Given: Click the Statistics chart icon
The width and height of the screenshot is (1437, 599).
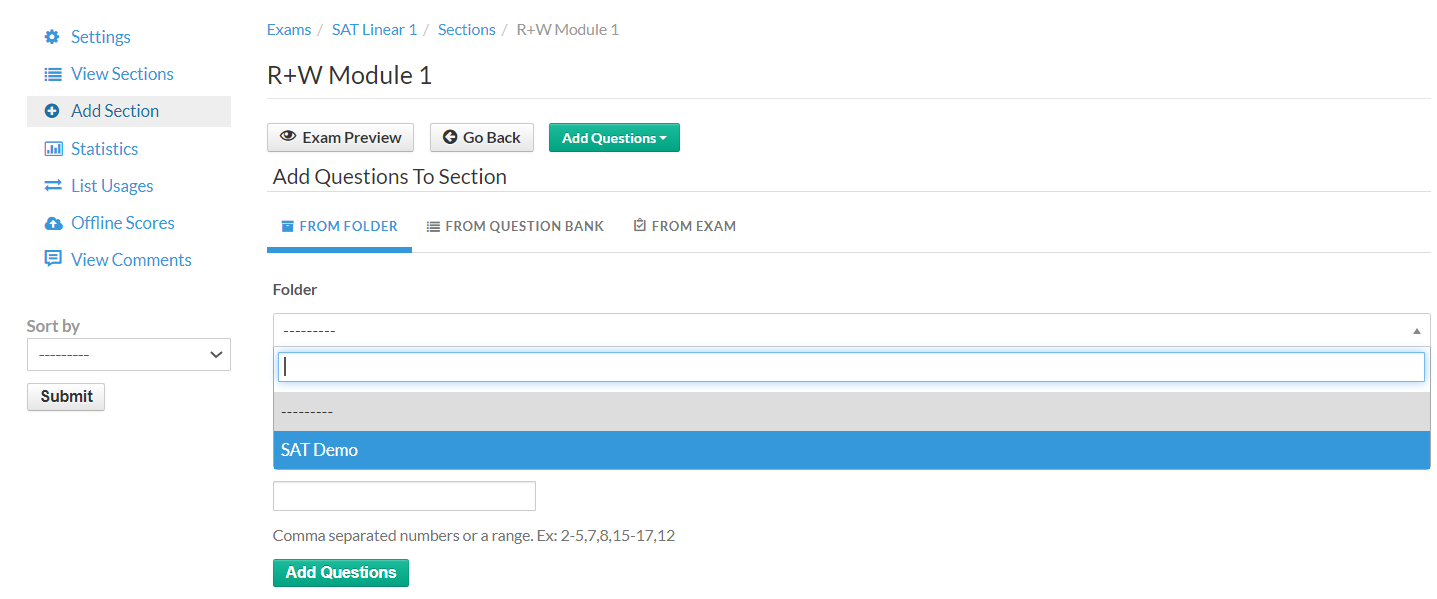Looking at the screenshot, I should pos(53,149).
